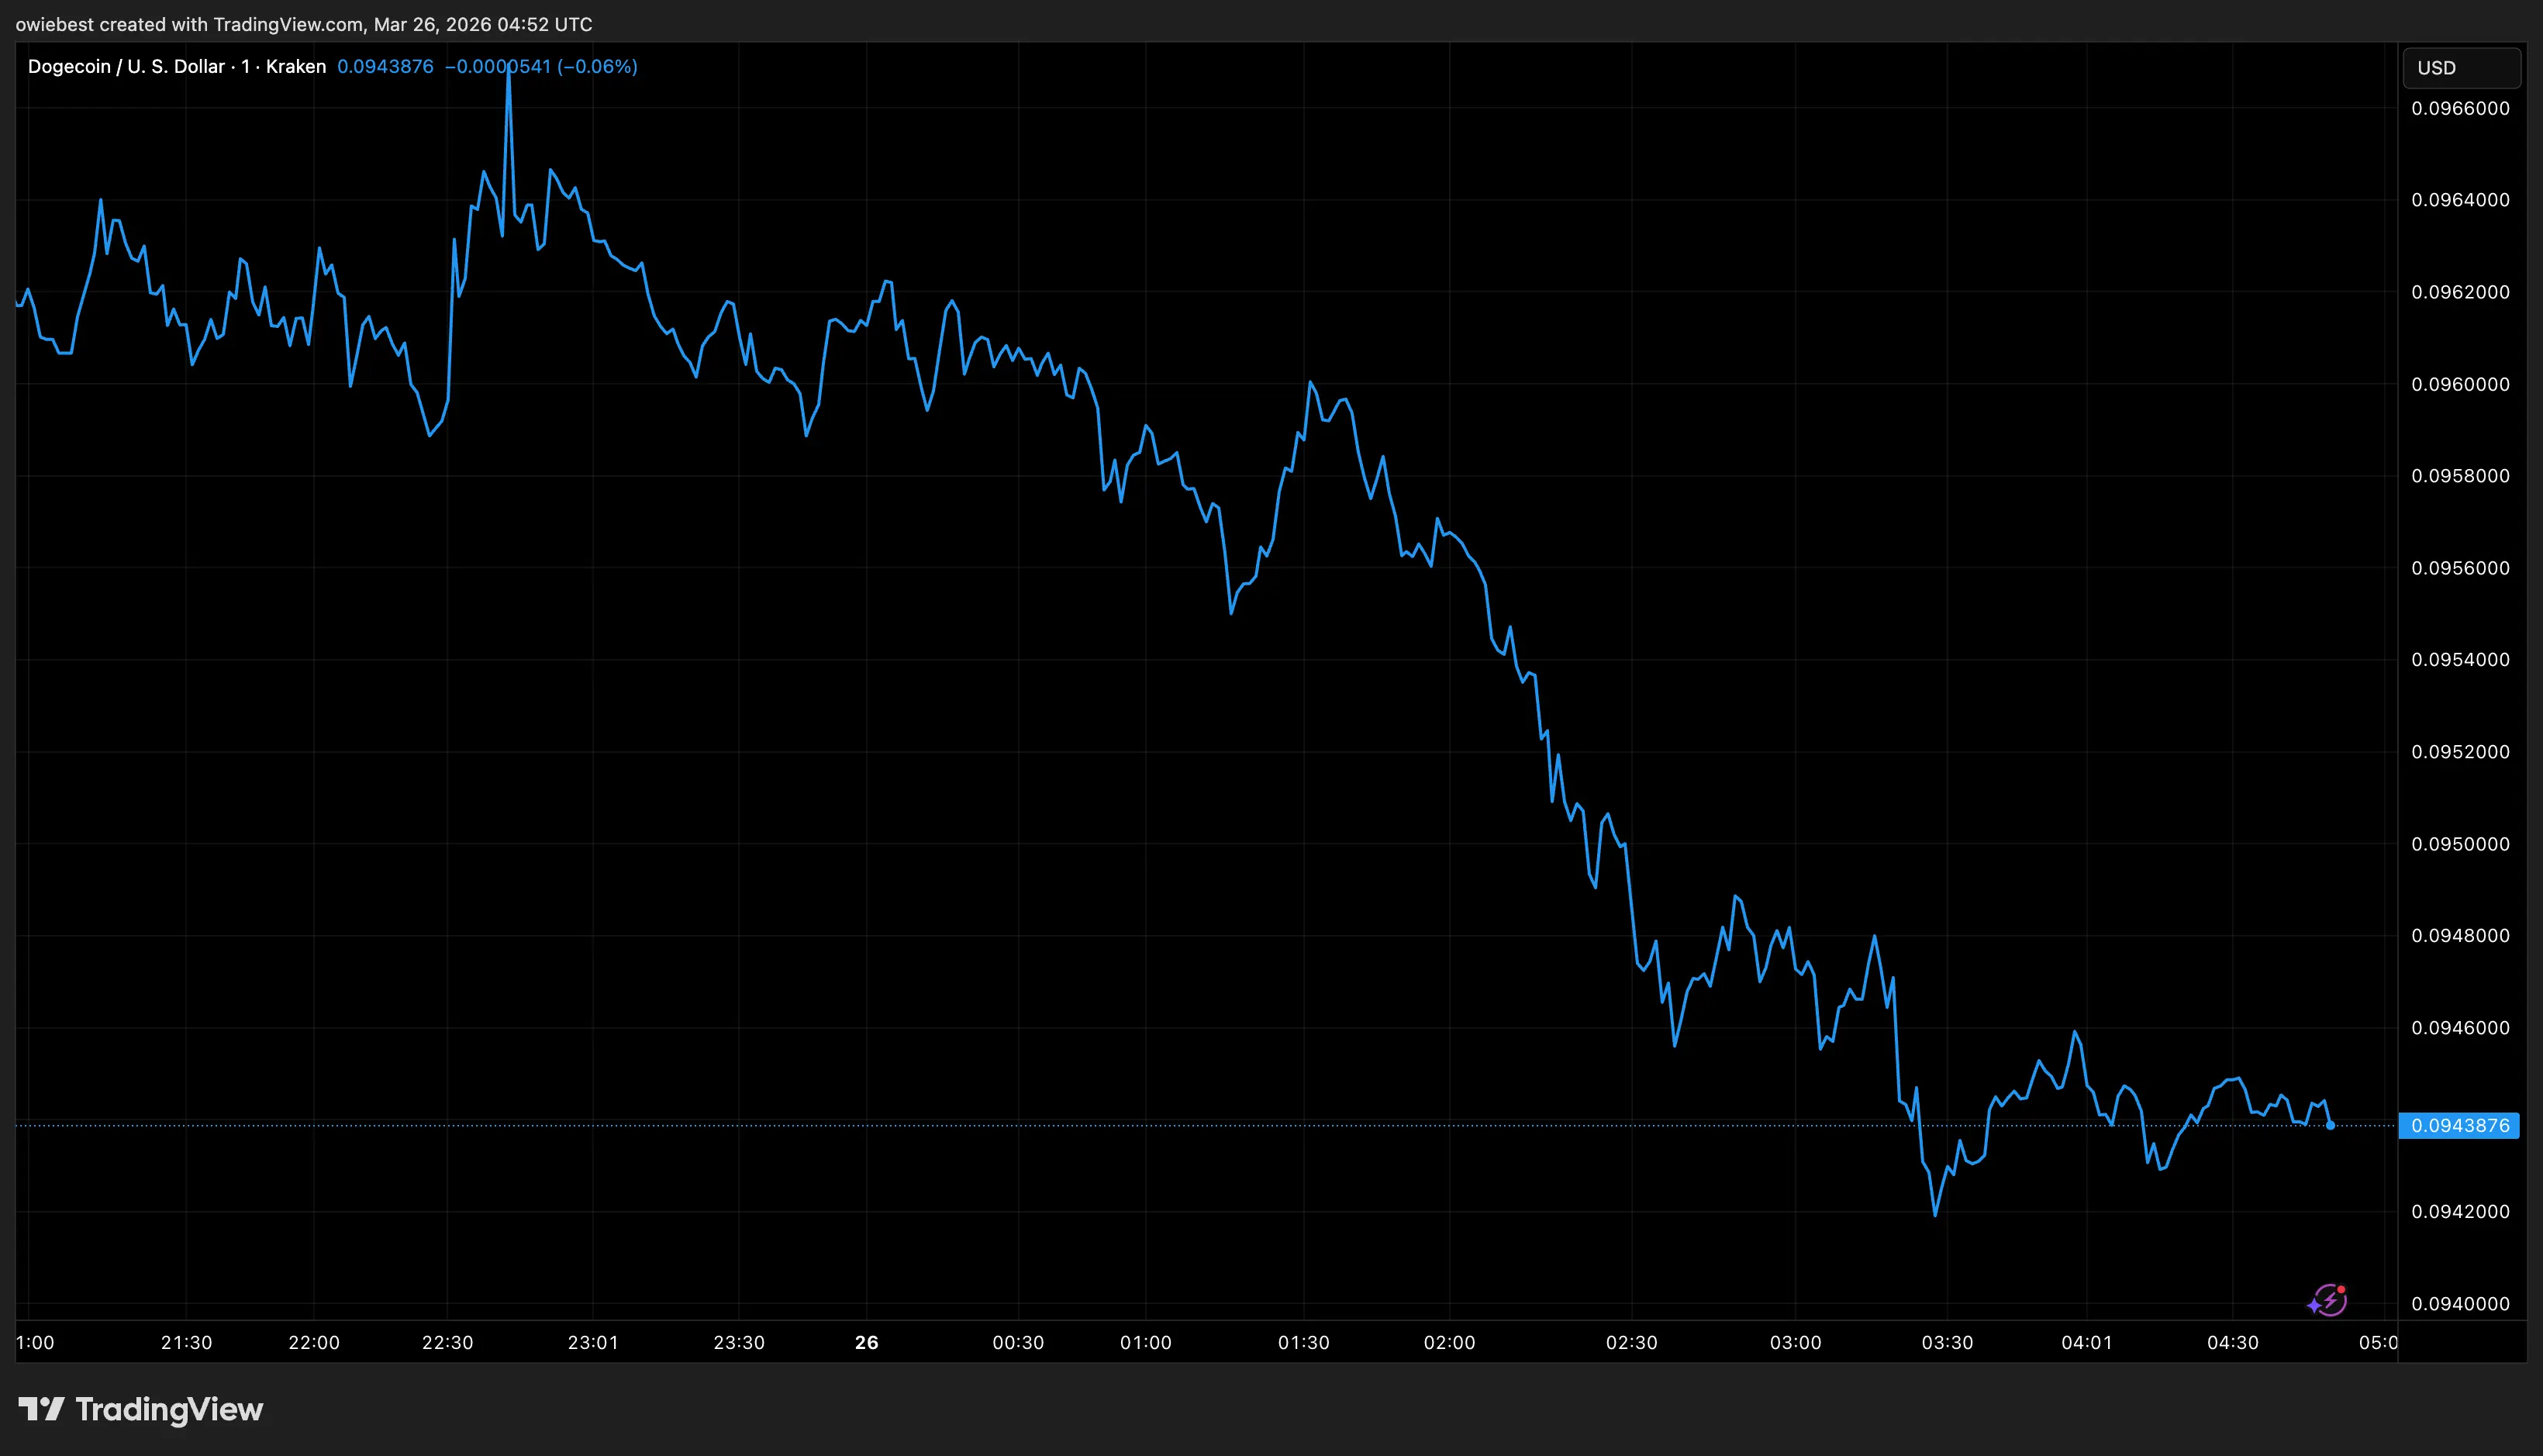The width and height of the screenshot is (2543, 1456).
Task: Click the 01:30 time axis label
Action: [1303, 1342]
